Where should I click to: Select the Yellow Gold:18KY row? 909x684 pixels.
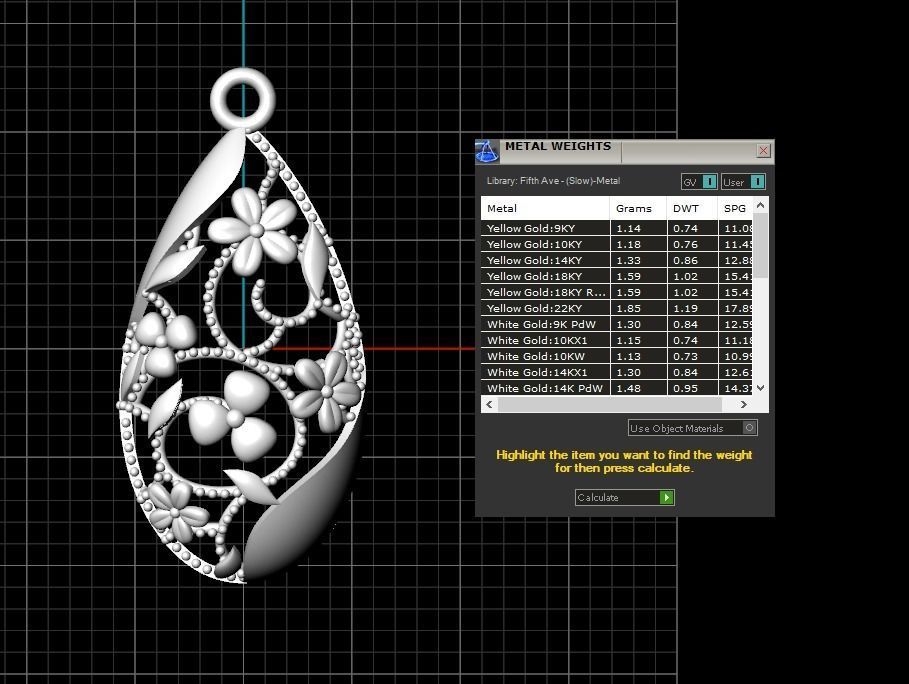click(617, 276)
